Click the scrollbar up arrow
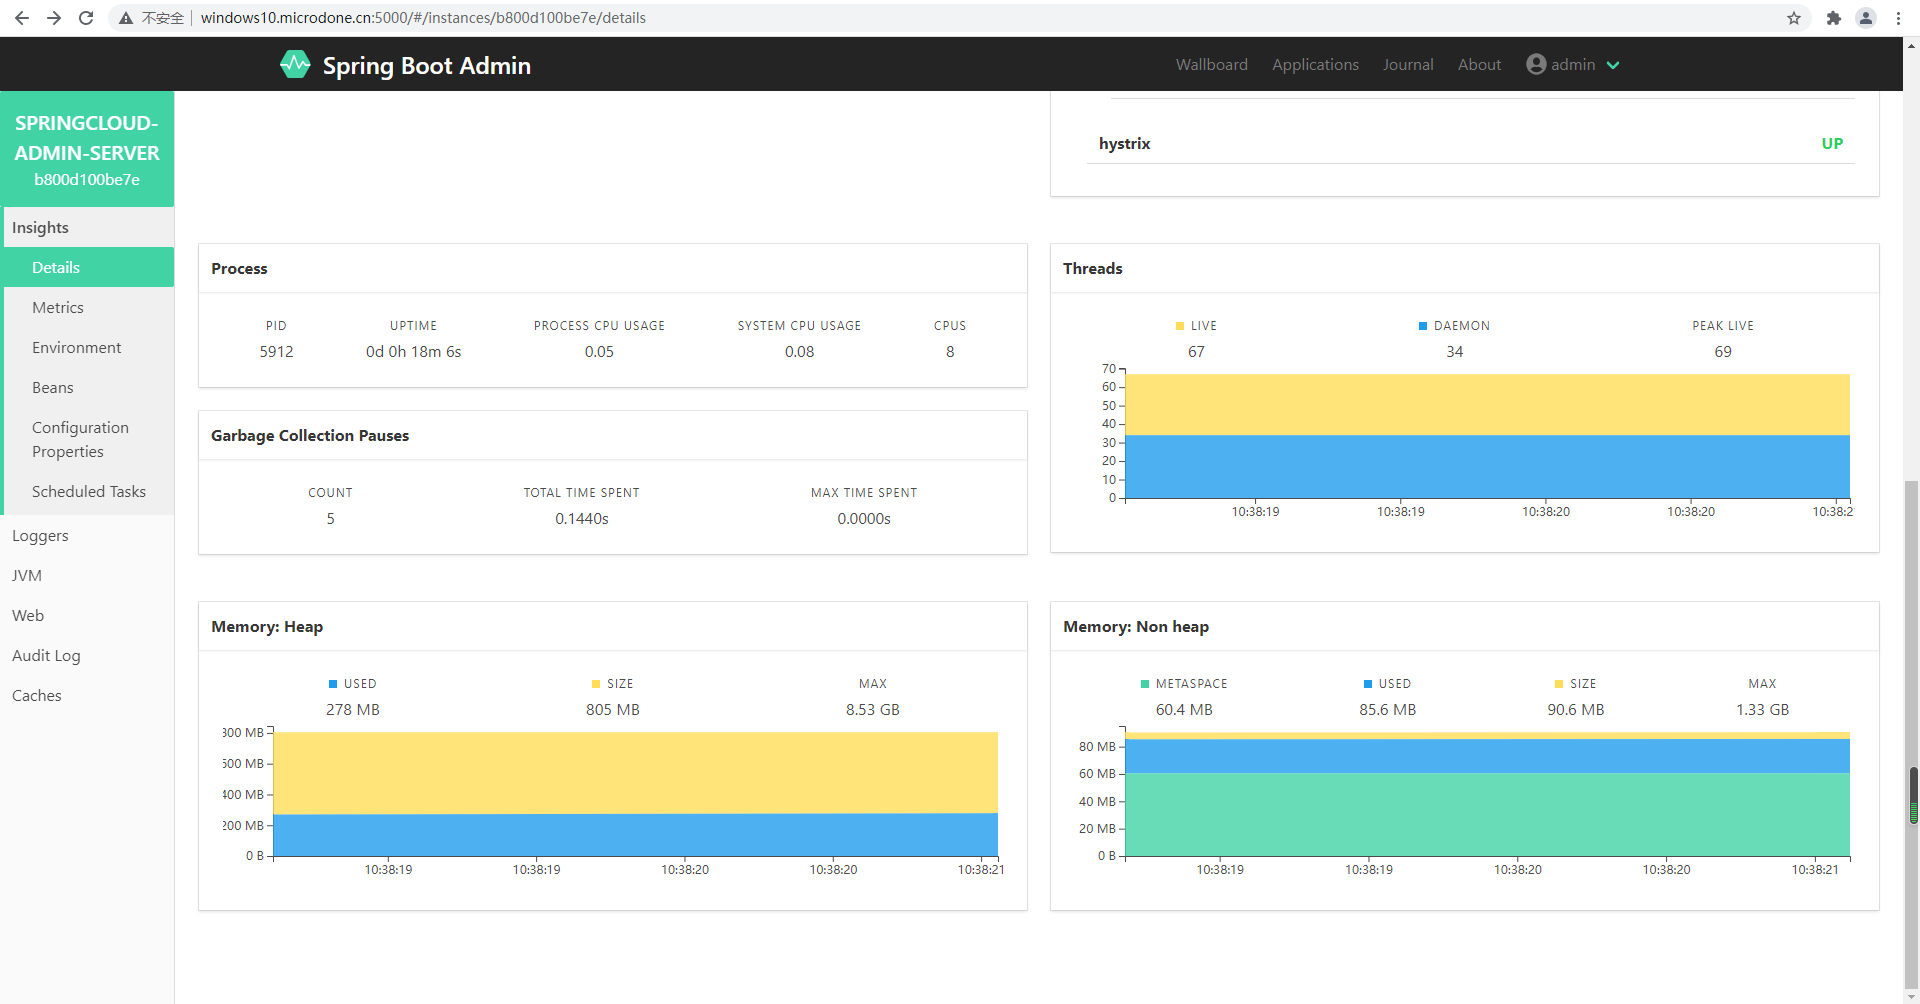The image size is (1920, 1004). pyautogui.click(x=1912, y=45)
